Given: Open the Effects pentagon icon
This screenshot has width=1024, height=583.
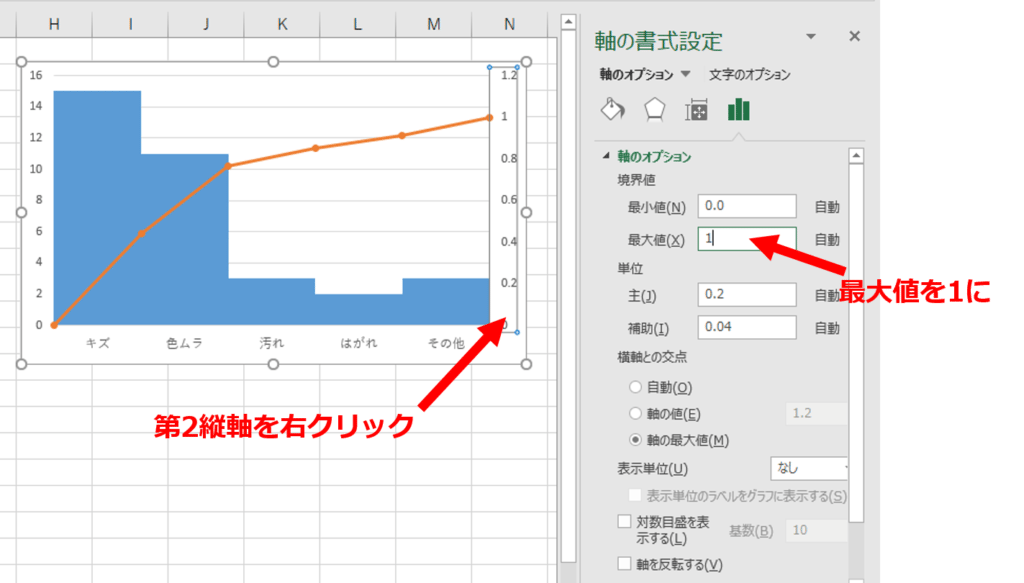Looking at the screenshot, I should click(653, 109).
